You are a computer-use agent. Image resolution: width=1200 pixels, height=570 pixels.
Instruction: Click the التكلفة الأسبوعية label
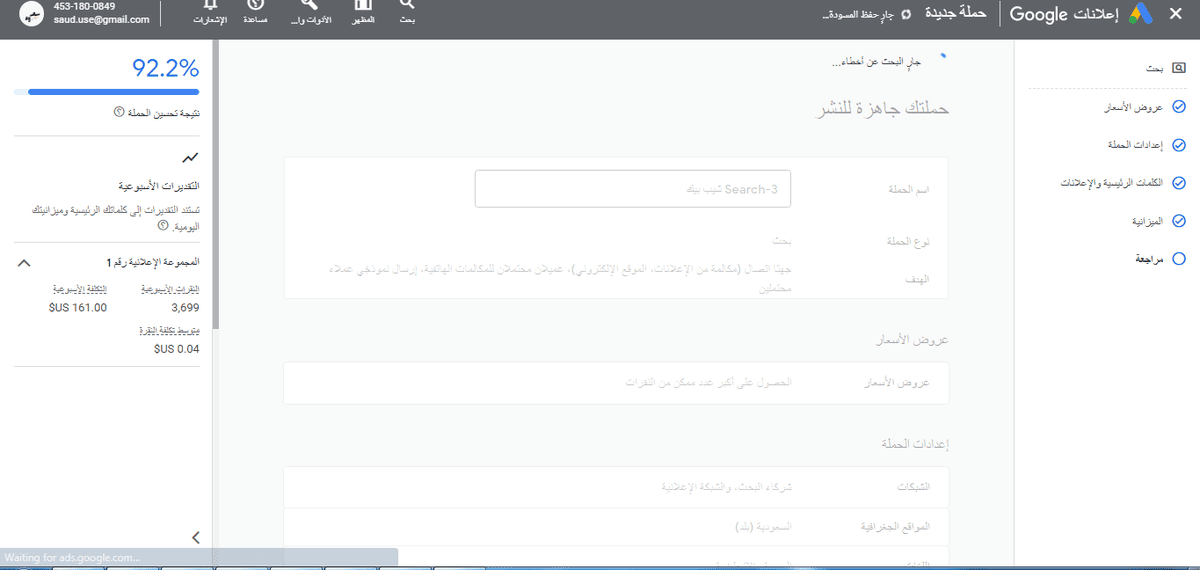80,288
